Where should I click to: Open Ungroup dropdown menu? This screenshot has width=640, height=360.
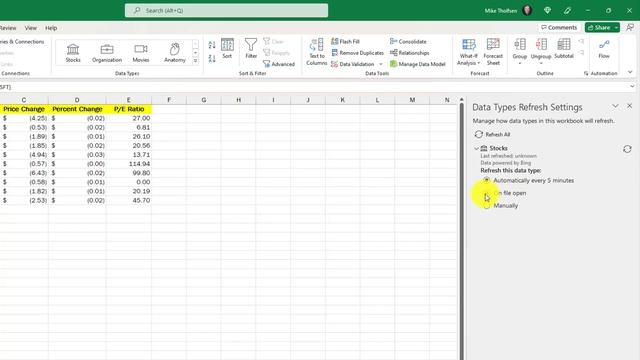(x=541, y=64)
